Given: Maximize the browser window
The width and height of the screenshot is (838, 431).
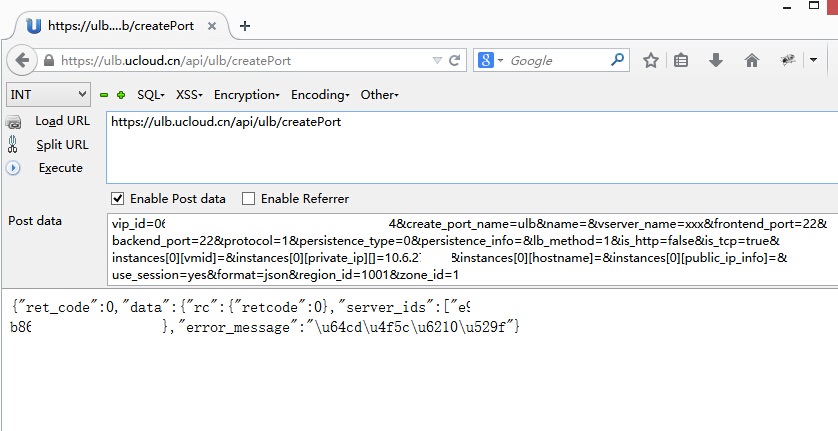Looking at the screenshot, I should [x=814, y=6].
